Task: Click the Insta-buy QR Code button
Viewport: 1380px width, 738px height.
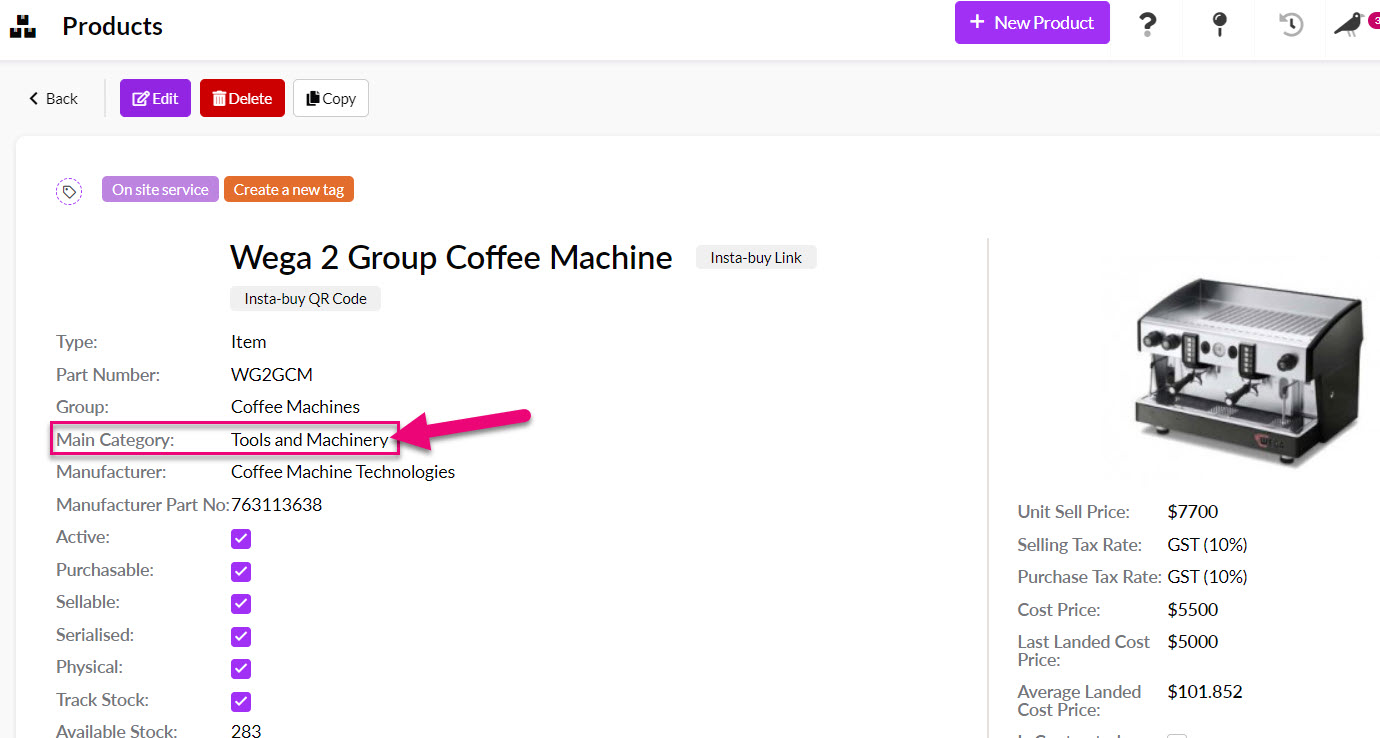Action: coord(305,298)
